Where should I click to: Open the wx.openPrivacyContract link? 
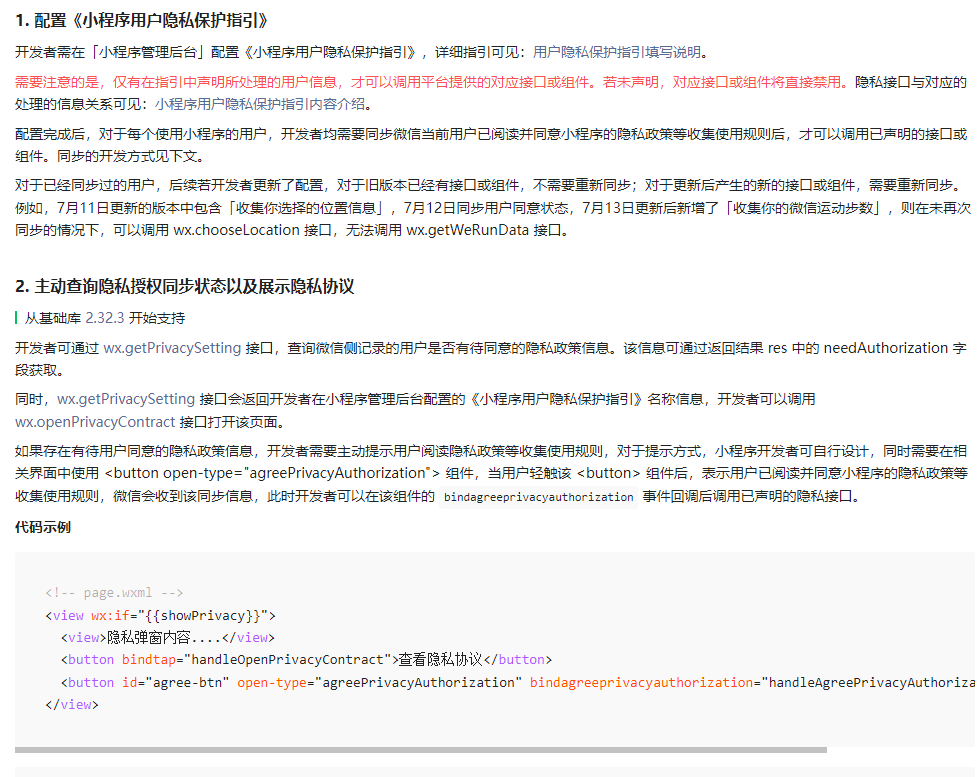pos(95,422)
